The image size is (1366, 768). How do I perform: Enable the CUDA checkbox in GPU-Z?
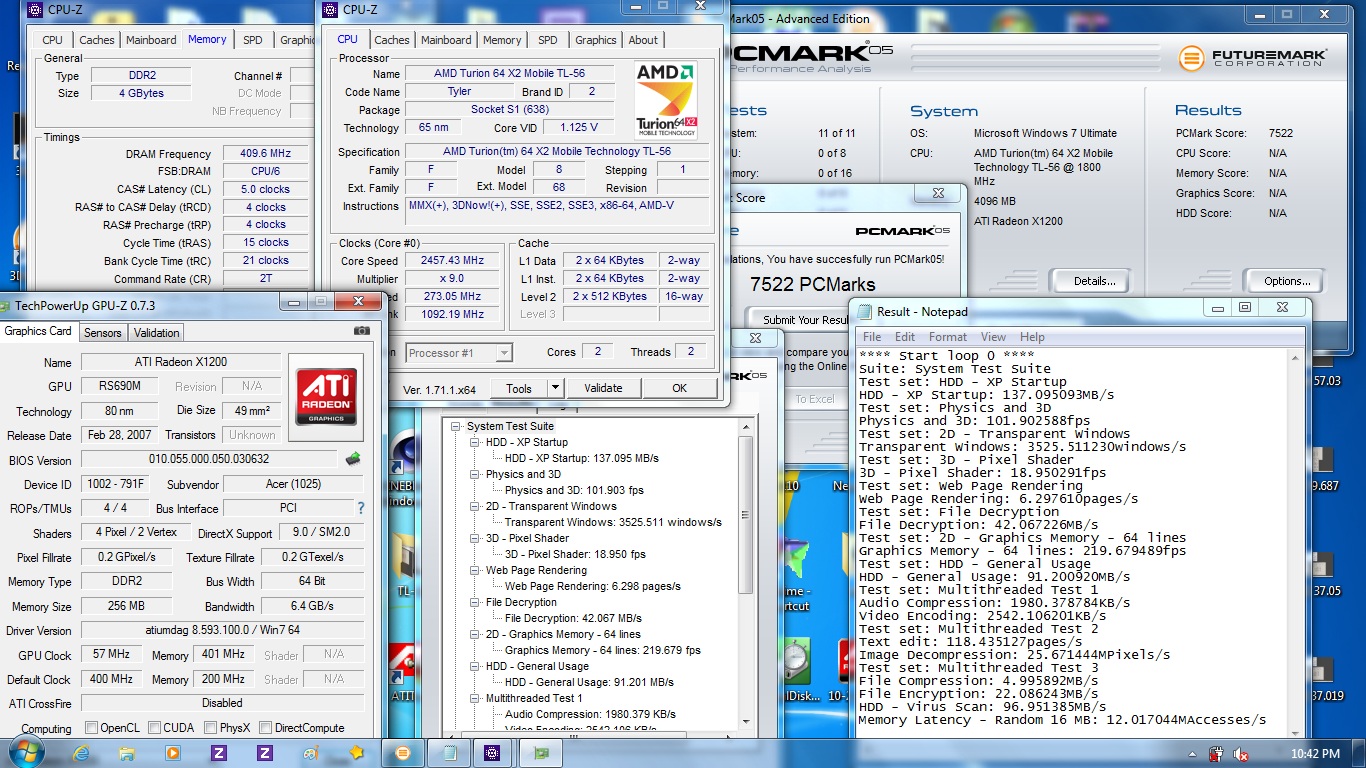[154, 728]
